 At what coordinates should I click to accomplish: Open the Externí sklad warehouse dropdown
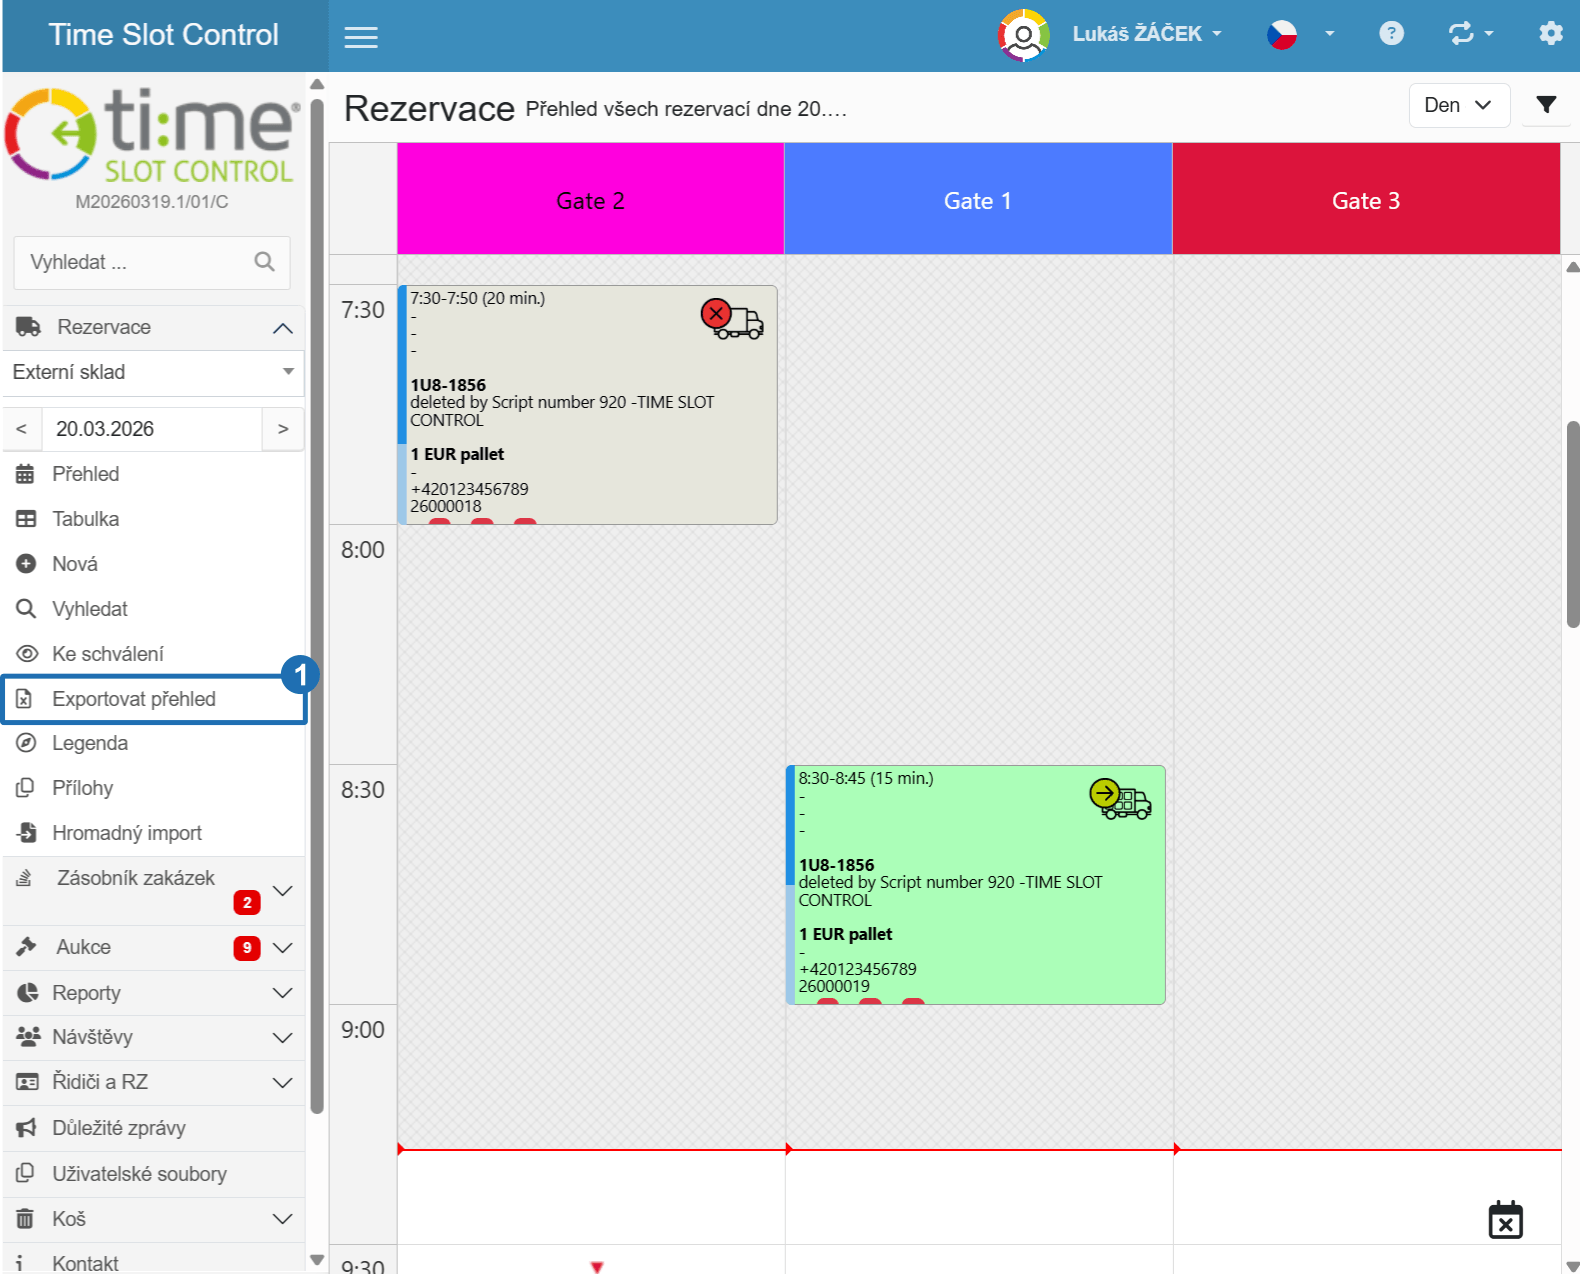(153, 372)
